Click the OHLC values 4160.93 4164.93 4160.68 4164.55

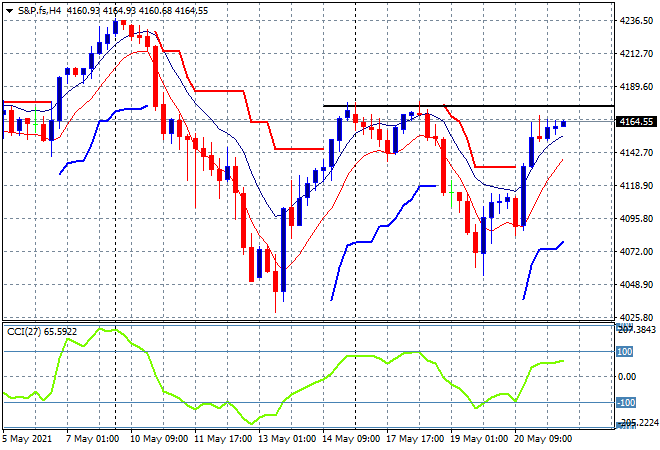click(137, 11)
